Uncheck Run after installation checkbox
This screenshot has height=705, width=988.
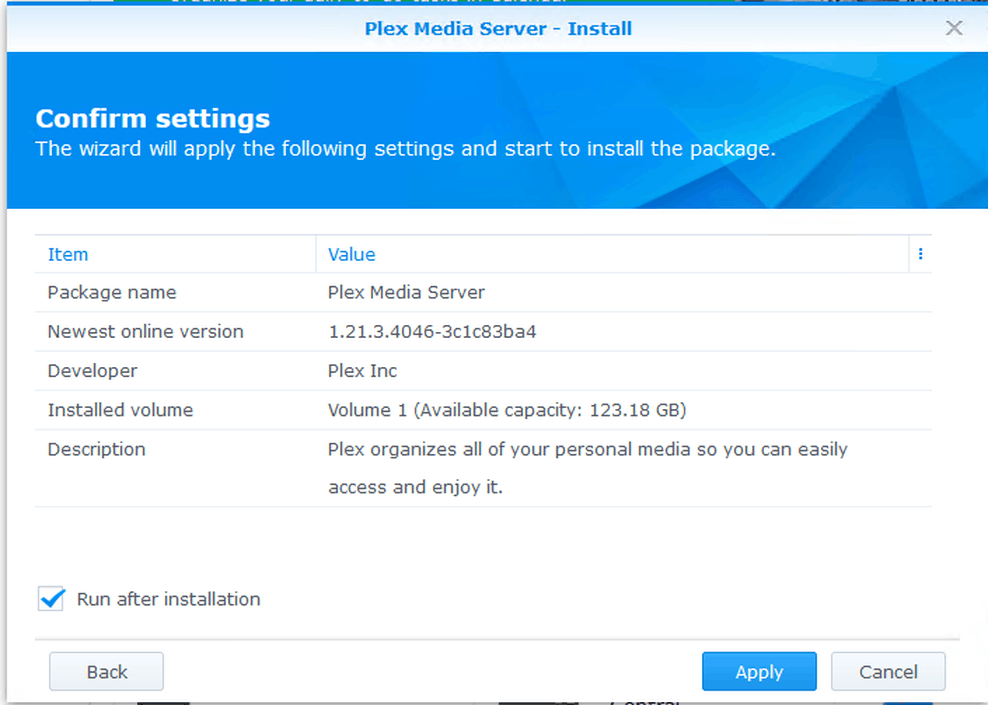(x=51, y=599)
